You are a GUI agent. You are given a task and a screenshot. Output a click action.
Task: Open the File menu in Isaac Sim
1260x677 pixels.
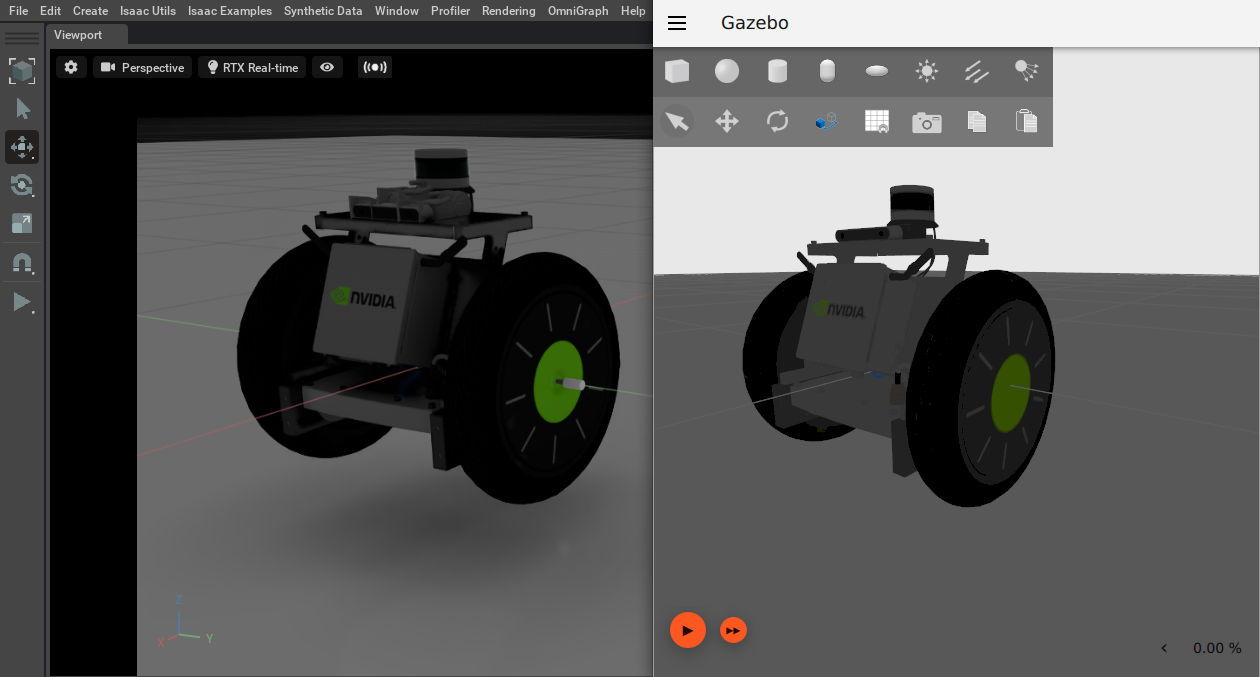[18, 11]
